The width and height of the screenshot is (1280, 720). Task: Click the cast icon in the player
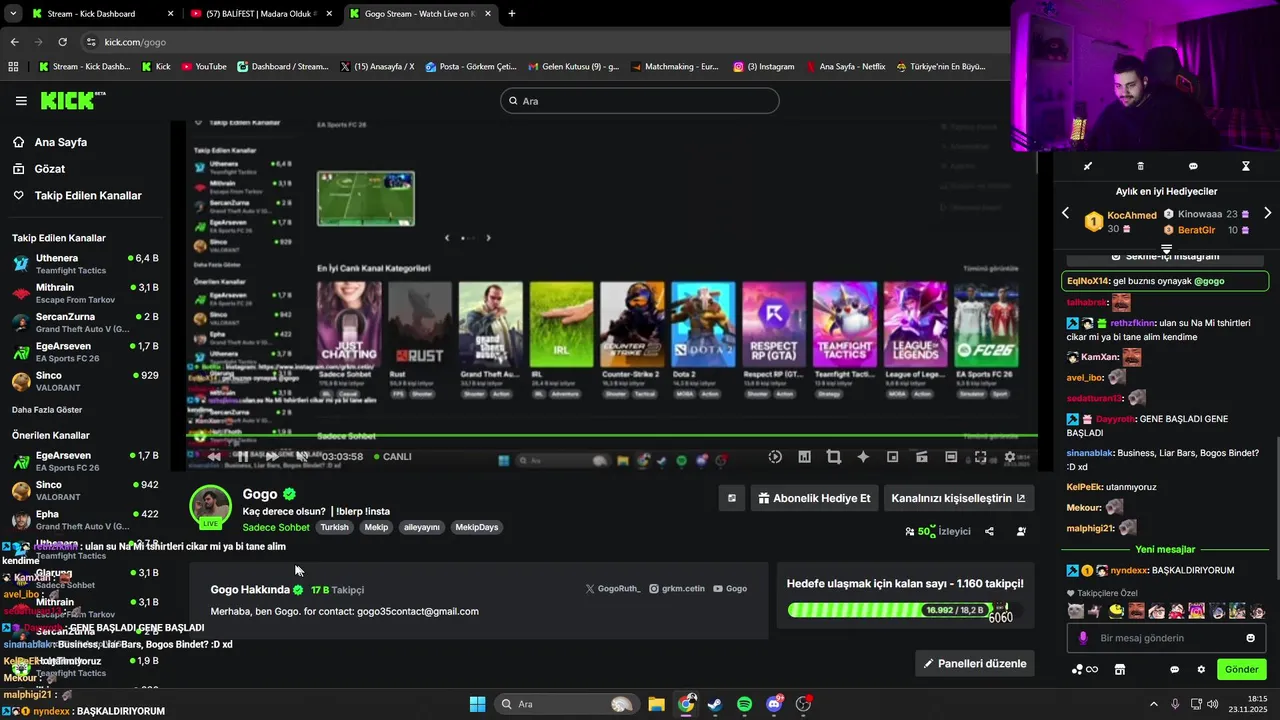coord(921,457)
